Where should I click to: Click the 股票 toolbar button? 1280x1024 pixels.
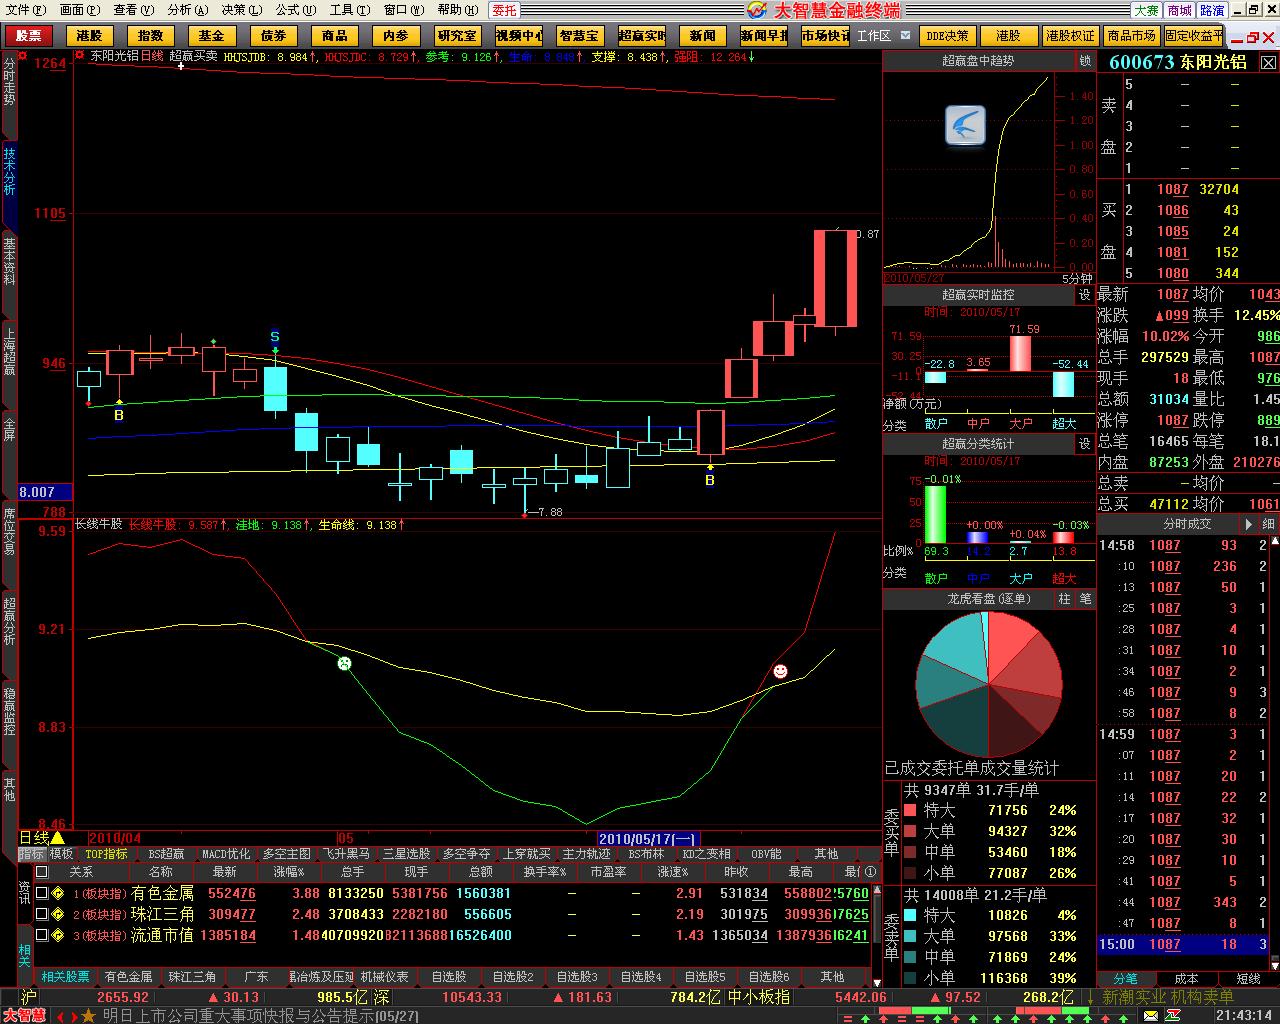pyautogui.click(x=29, y=35)
